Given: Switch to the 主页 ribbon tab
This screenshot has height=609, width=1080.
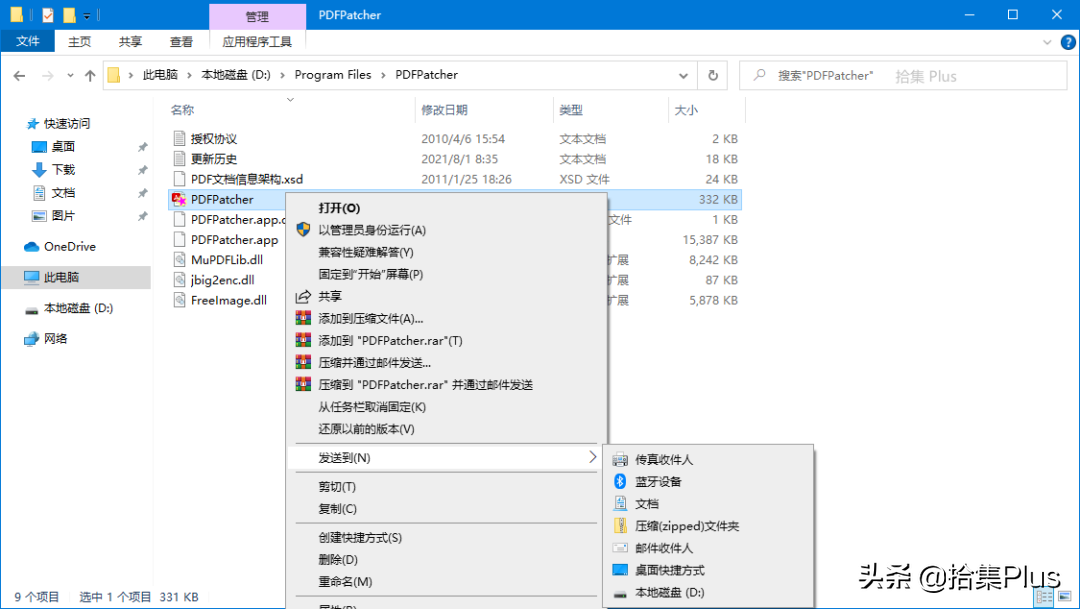Looking at the screenshot, I should [79, 41].
